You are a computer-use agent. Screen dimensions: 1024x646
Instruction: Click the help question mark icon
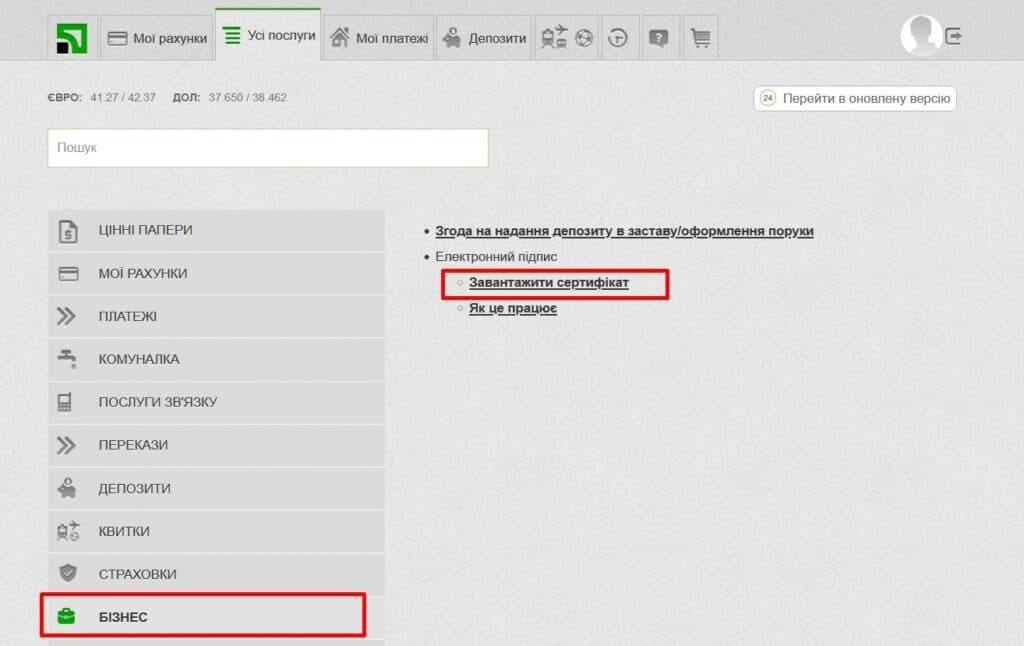(x=658, y=38)
